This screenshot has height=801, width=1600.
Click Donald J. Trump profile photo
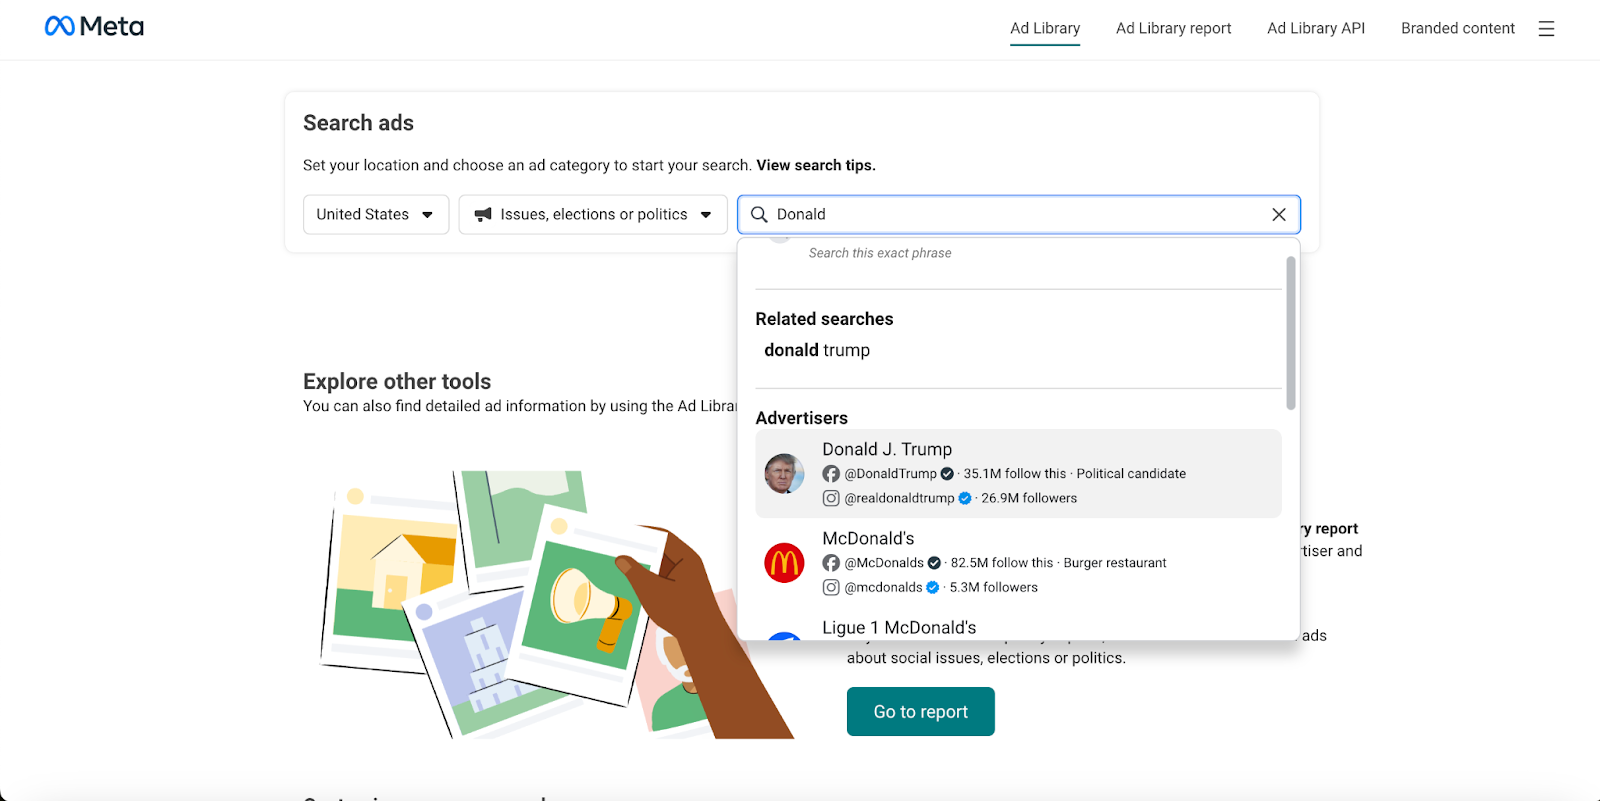784,473
